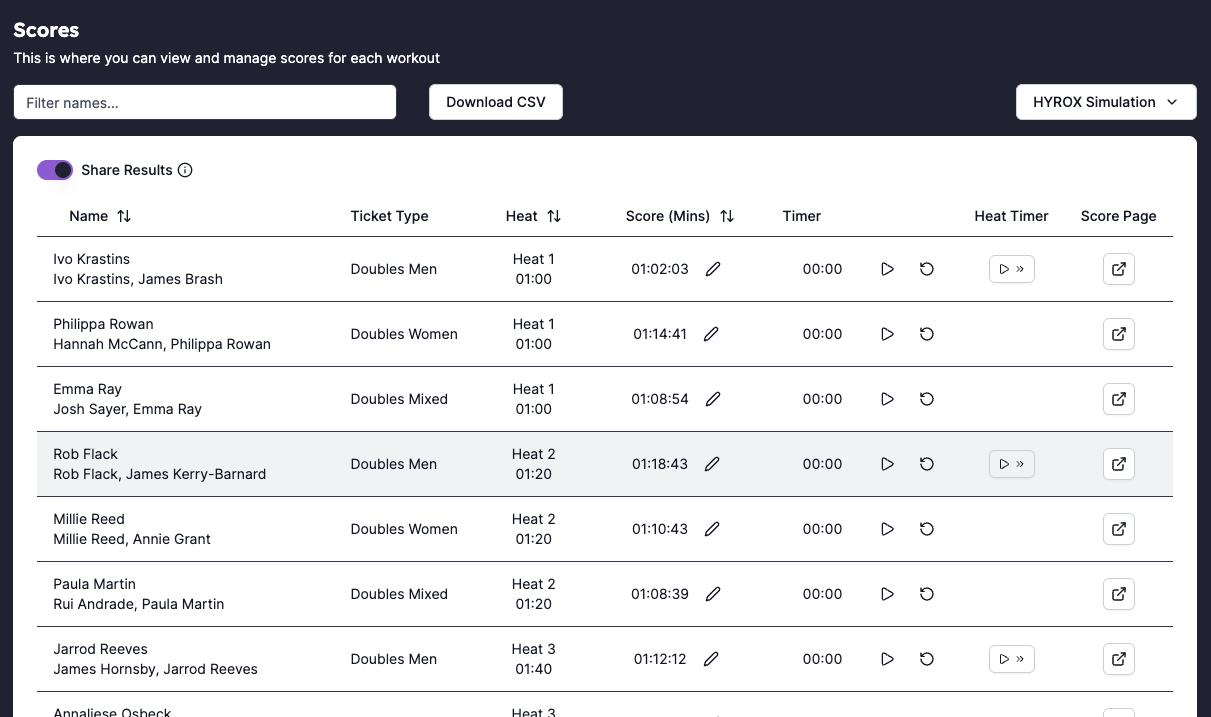The width and height of the screenshot is (1211, 717).
Task: Open Rob Flack's score page
Action: pyautogui.click(x=1119, y=464)
